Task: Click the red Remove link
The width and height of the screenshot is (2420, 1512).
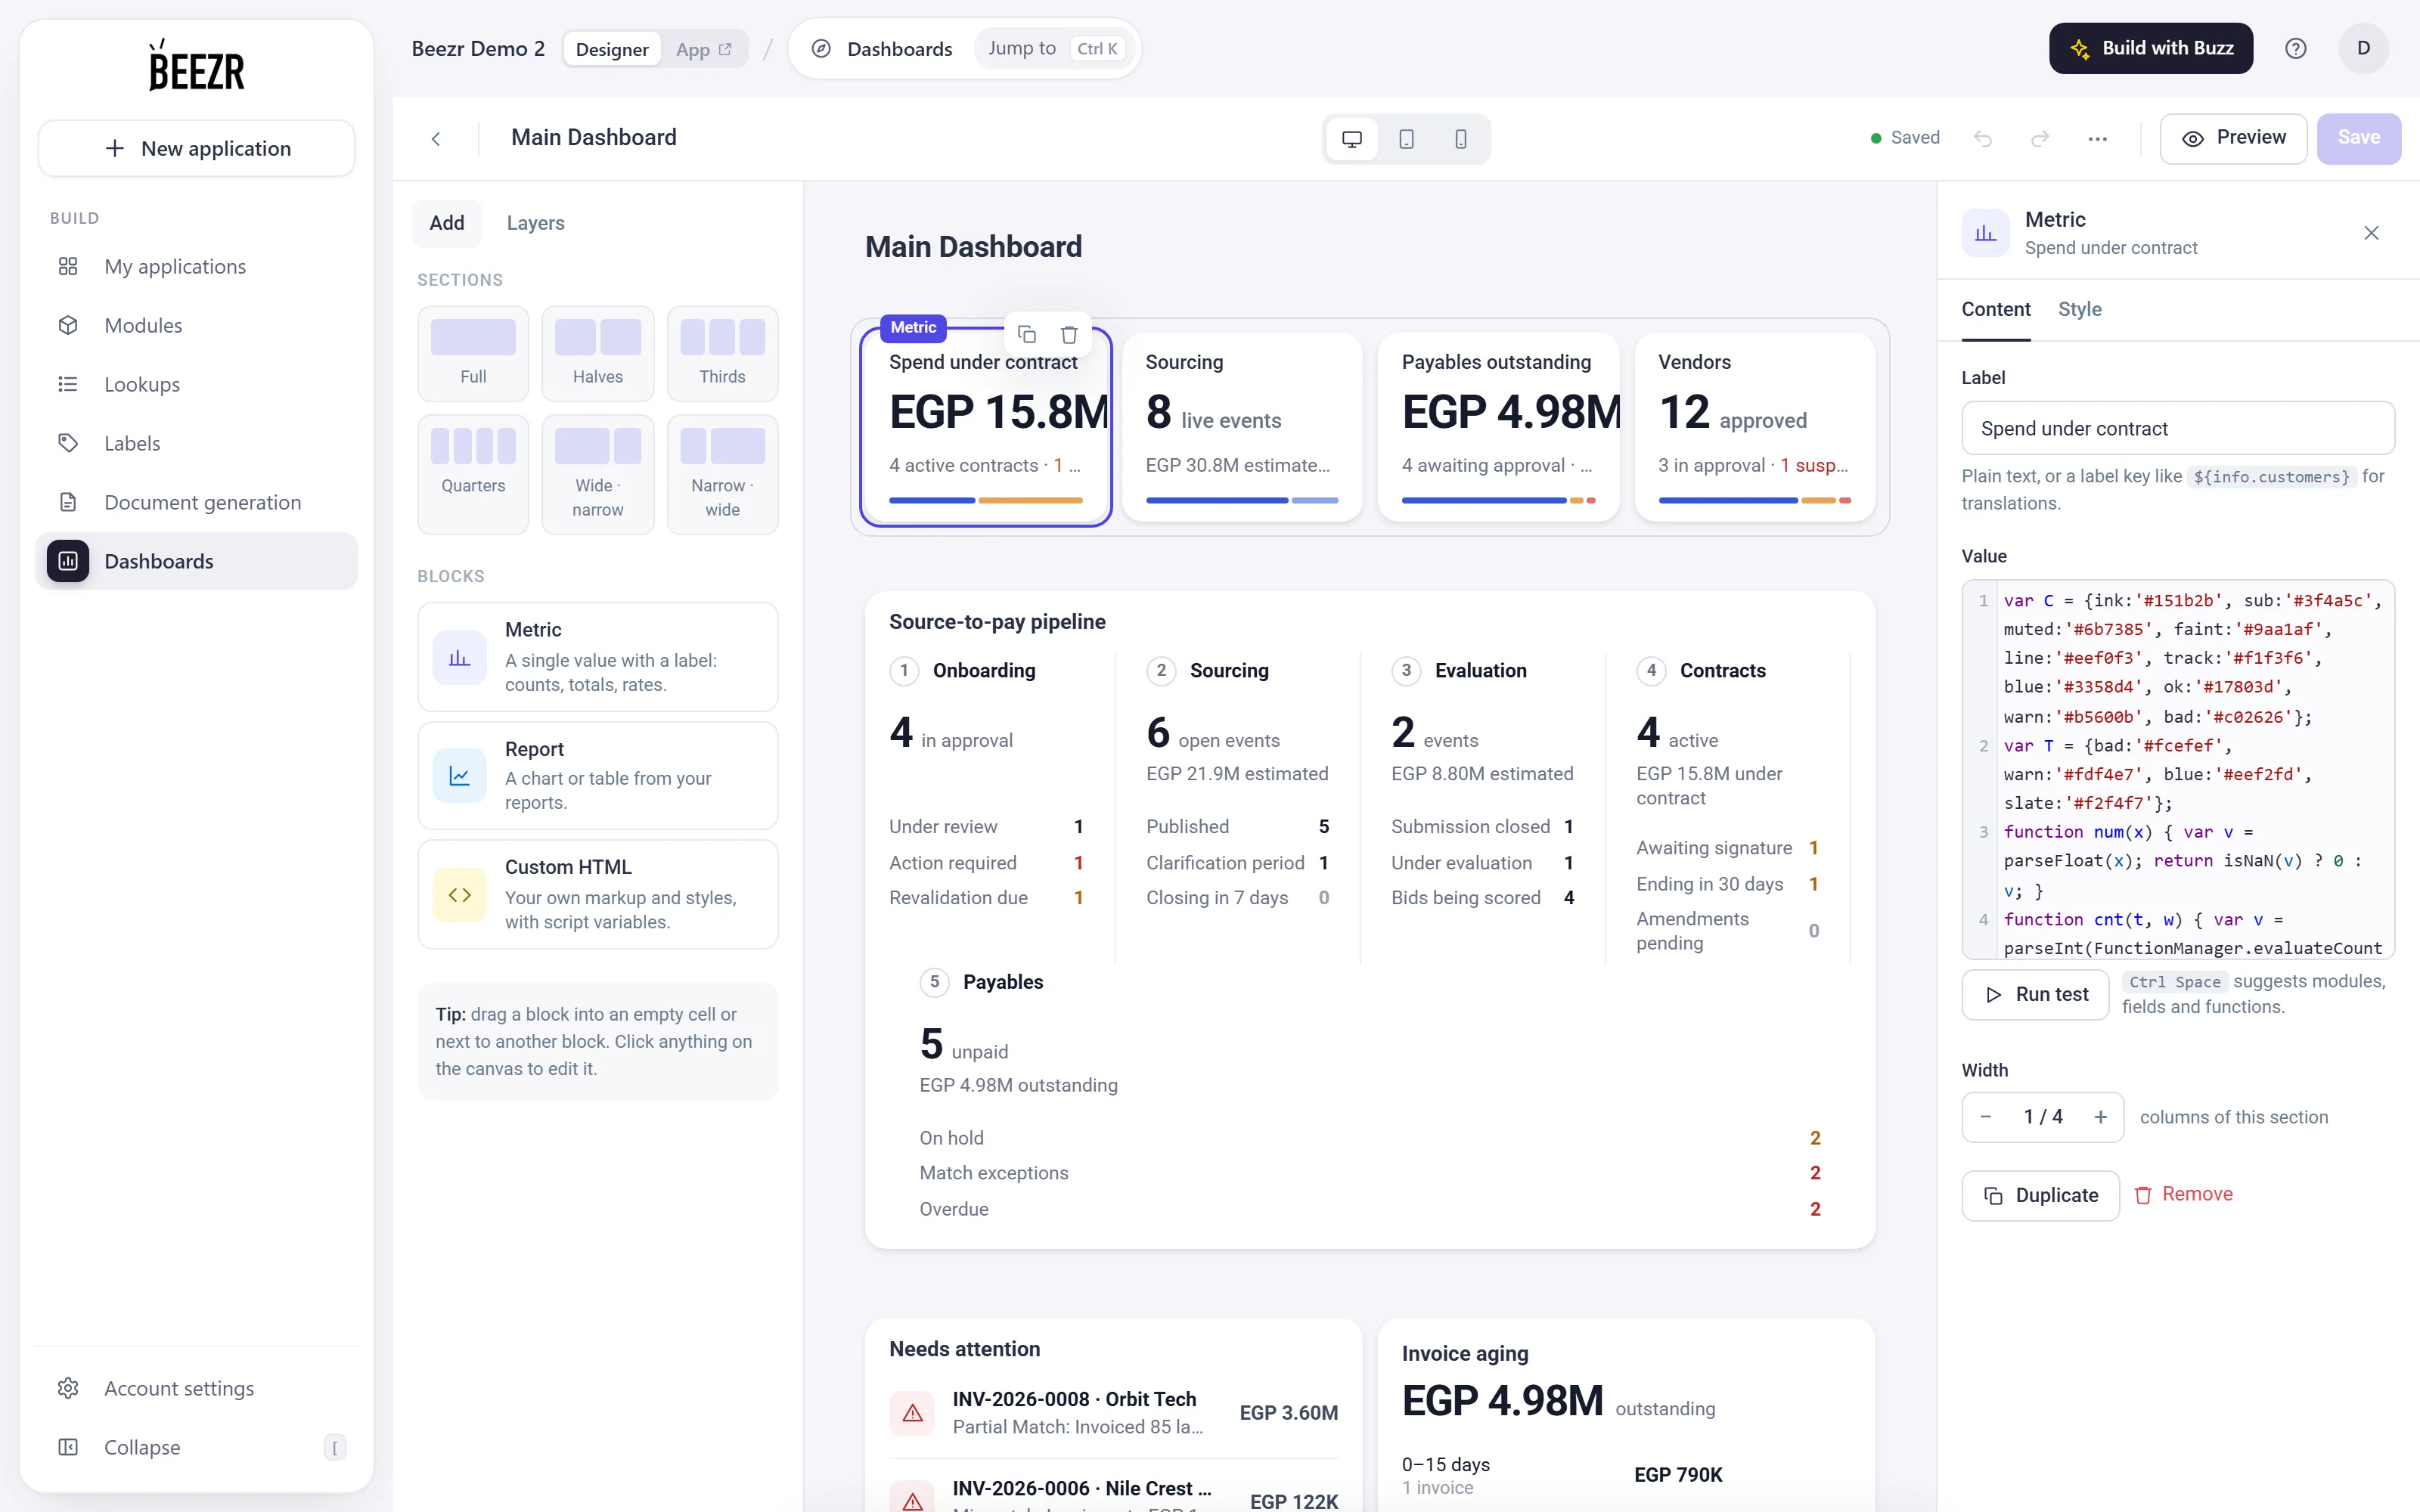Action: (2184, 1195)
